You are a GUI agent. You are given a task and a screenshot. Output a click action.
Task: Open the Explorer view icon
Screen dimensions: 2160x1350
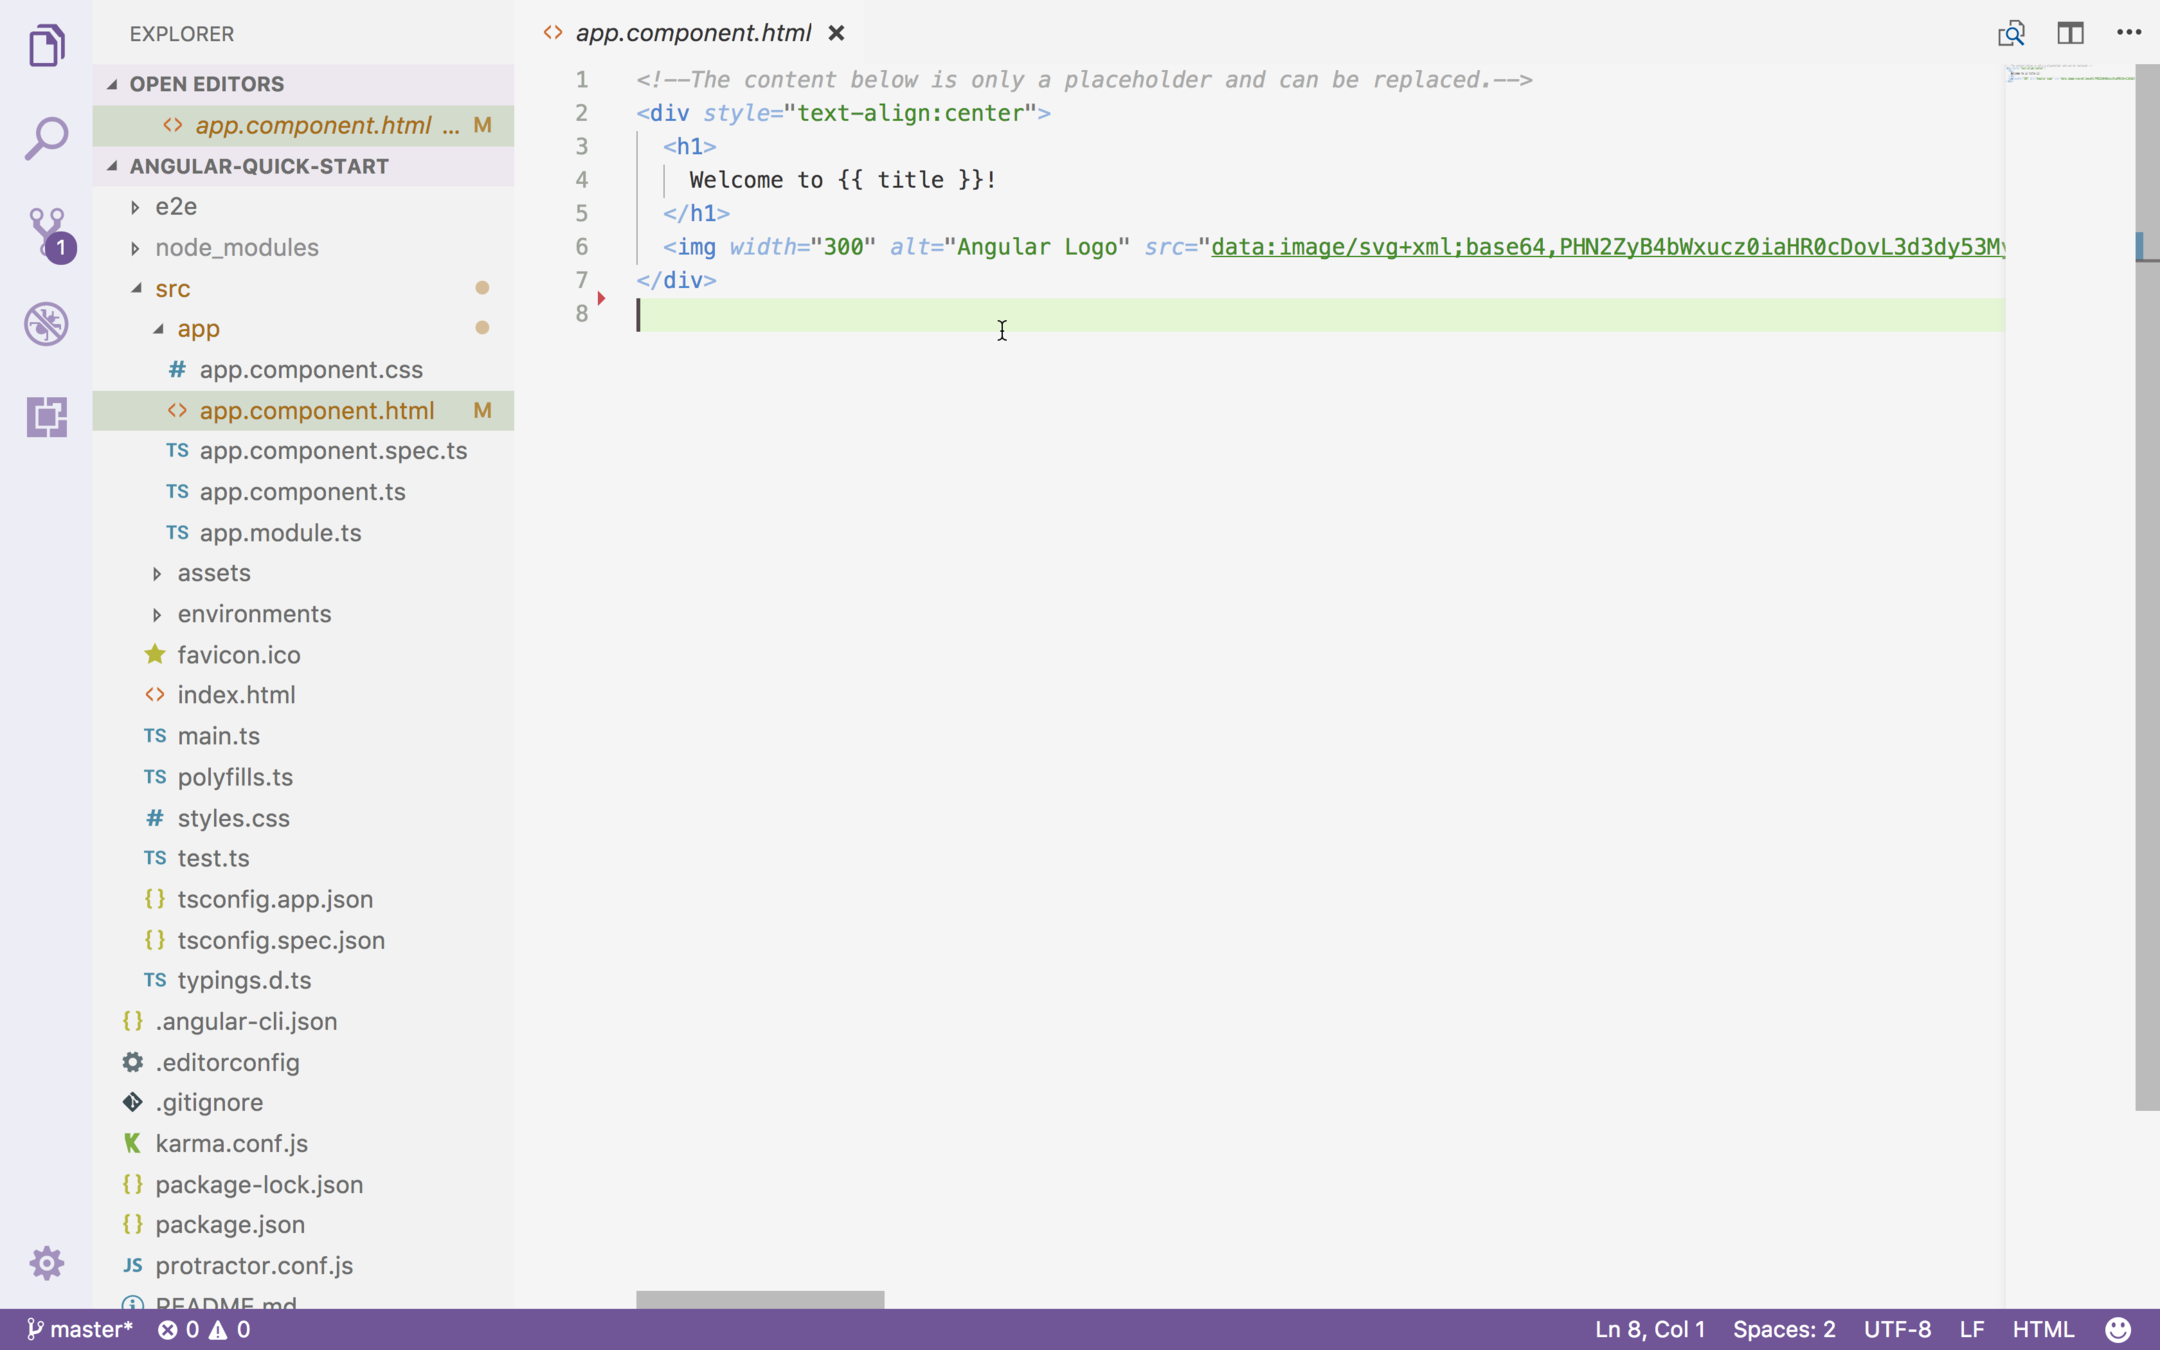tap(46, 46)
